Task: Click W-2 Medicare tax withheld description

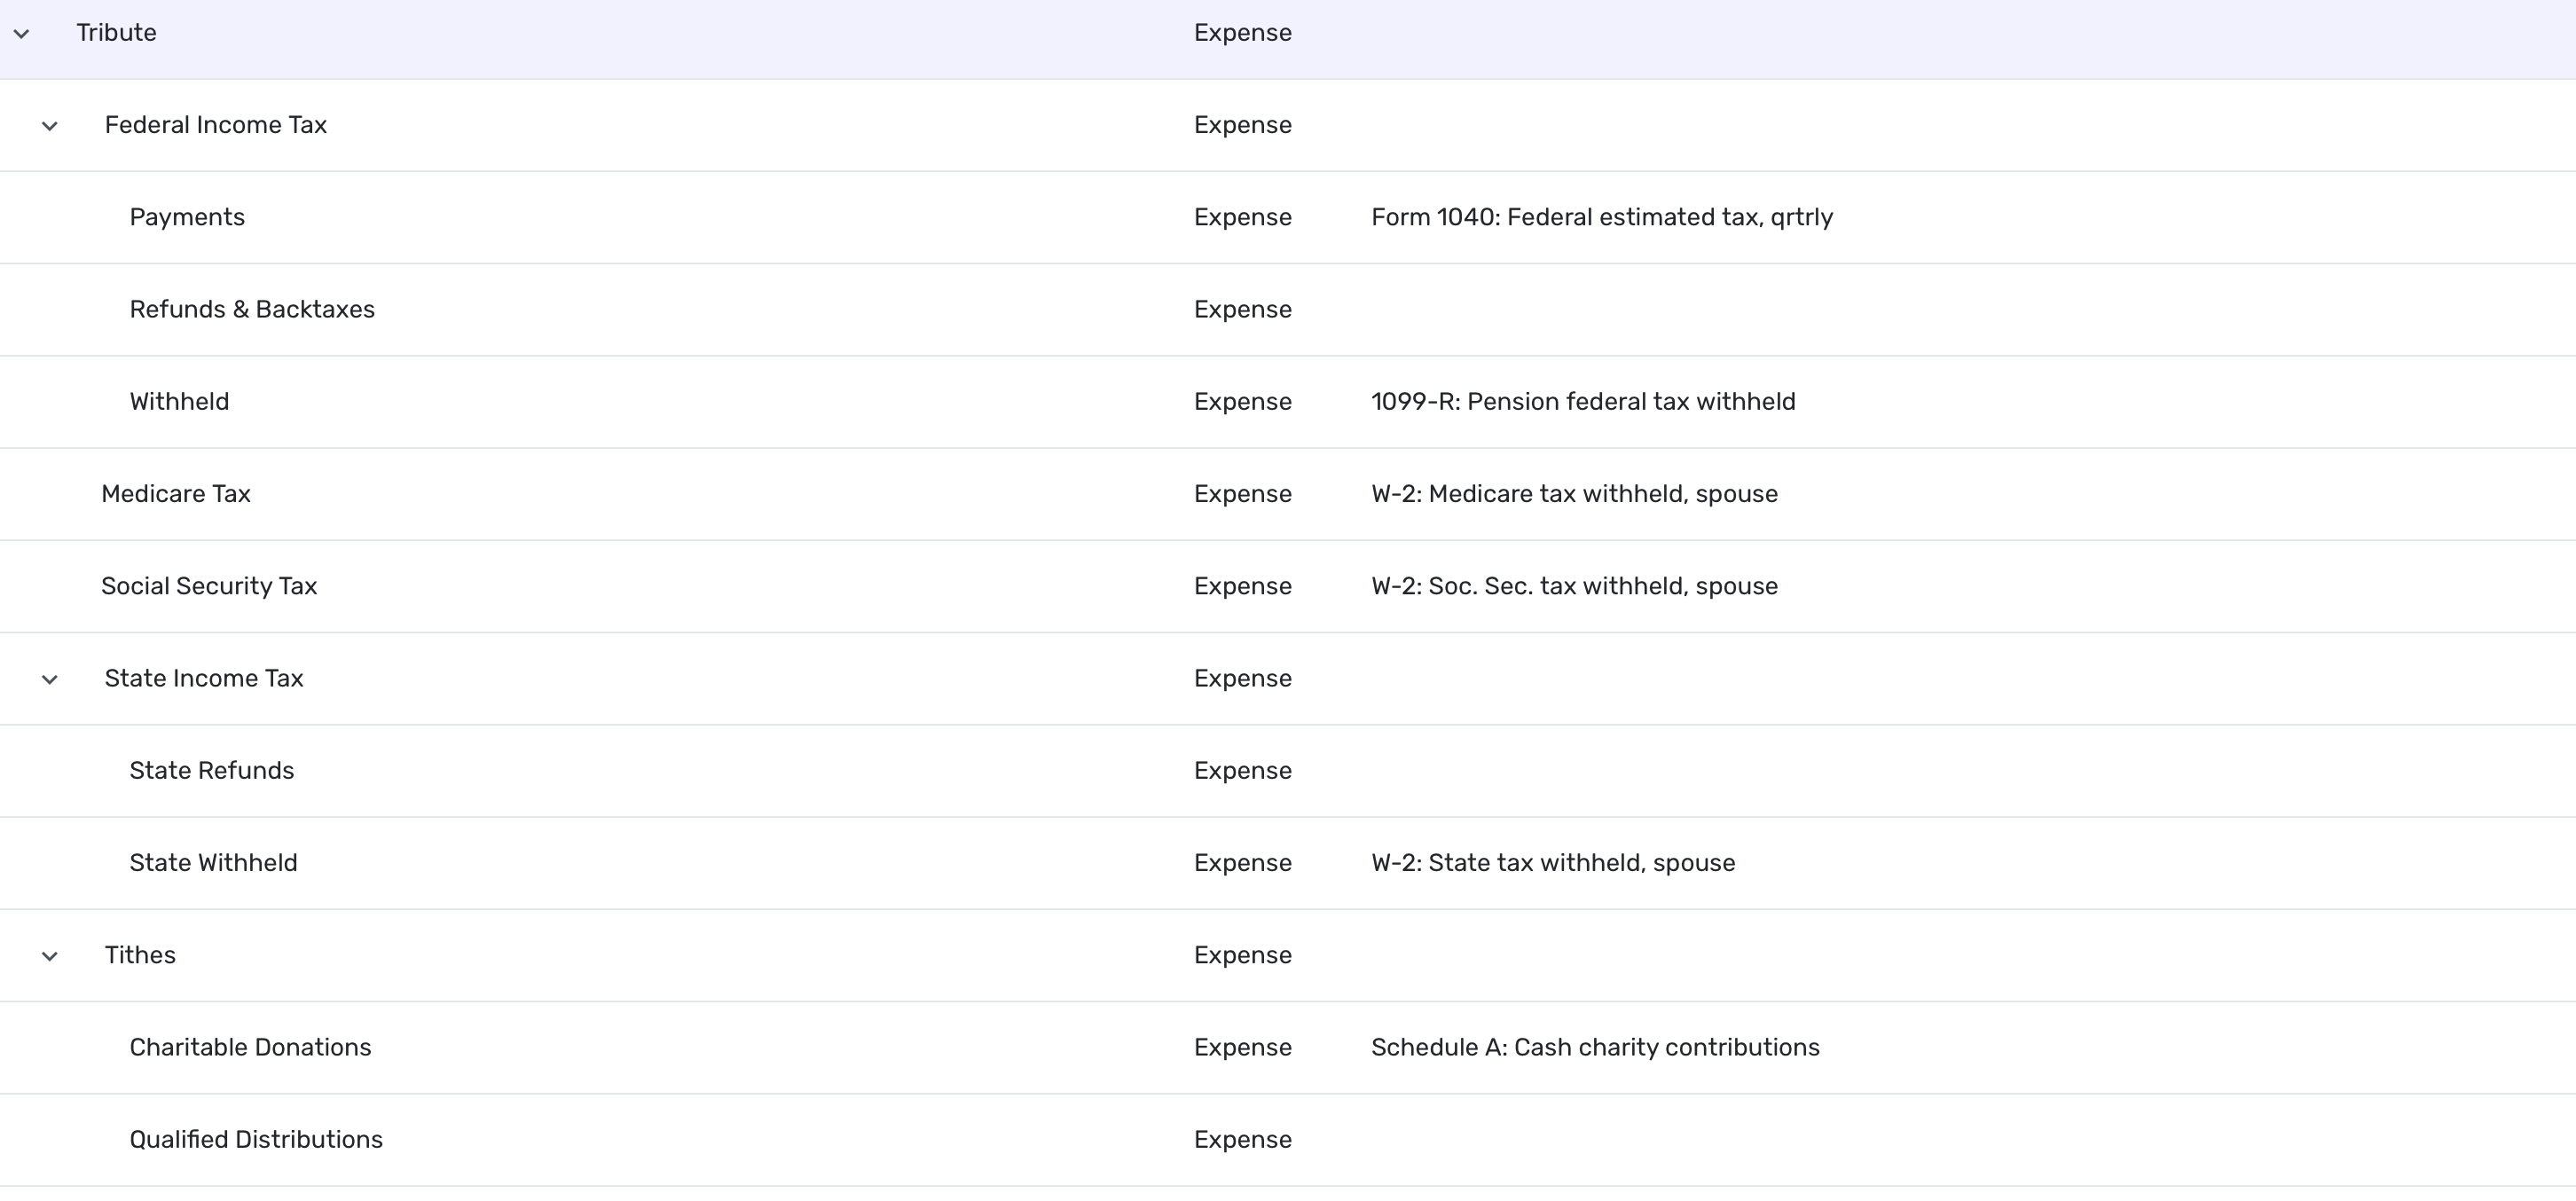Action: [1574, 494]
